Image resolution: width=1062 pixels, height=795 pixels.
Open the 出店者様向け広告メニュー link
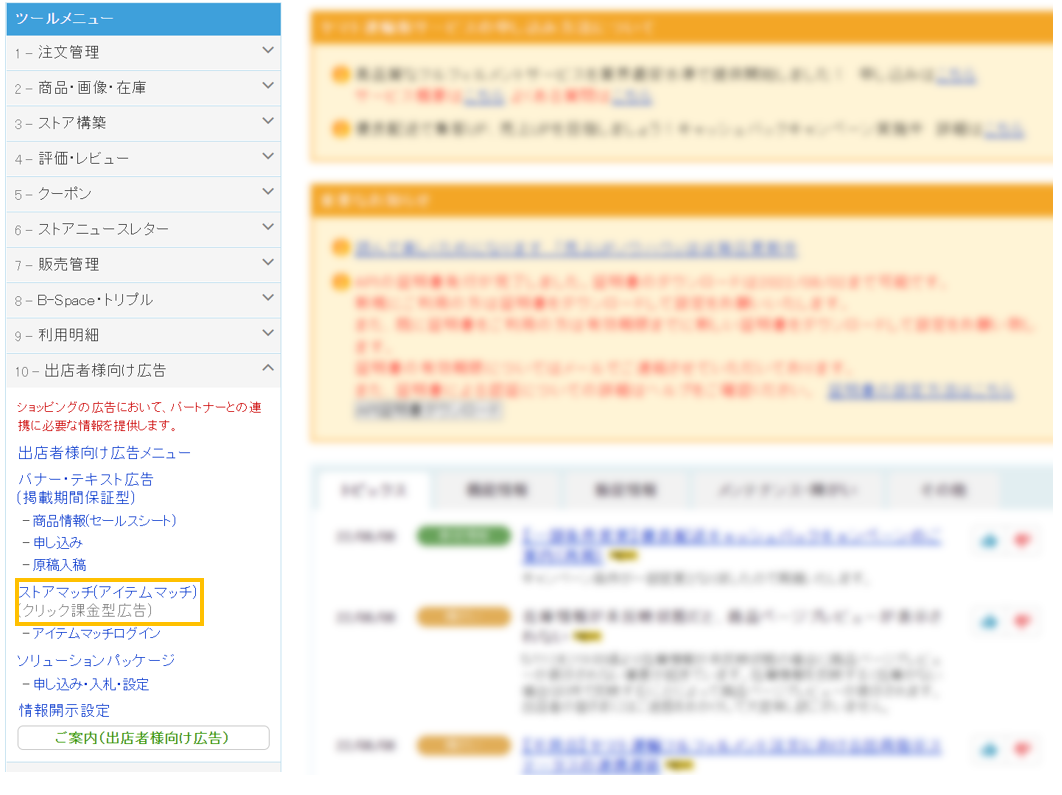click(104, 452)
